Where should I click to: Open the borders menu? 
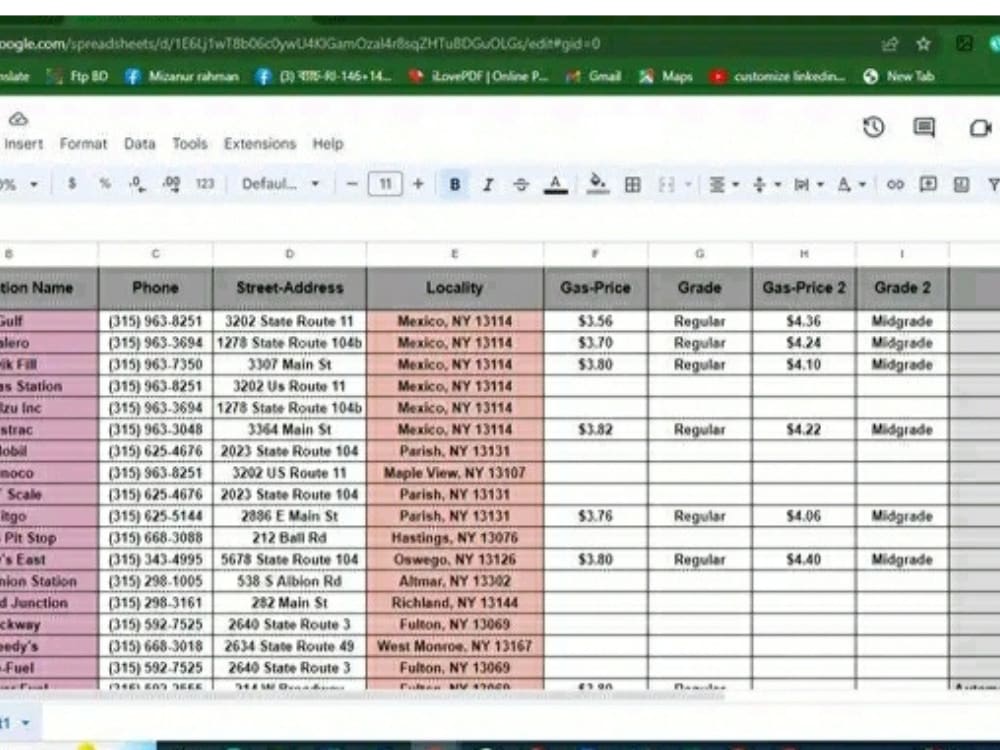(632, 184)
